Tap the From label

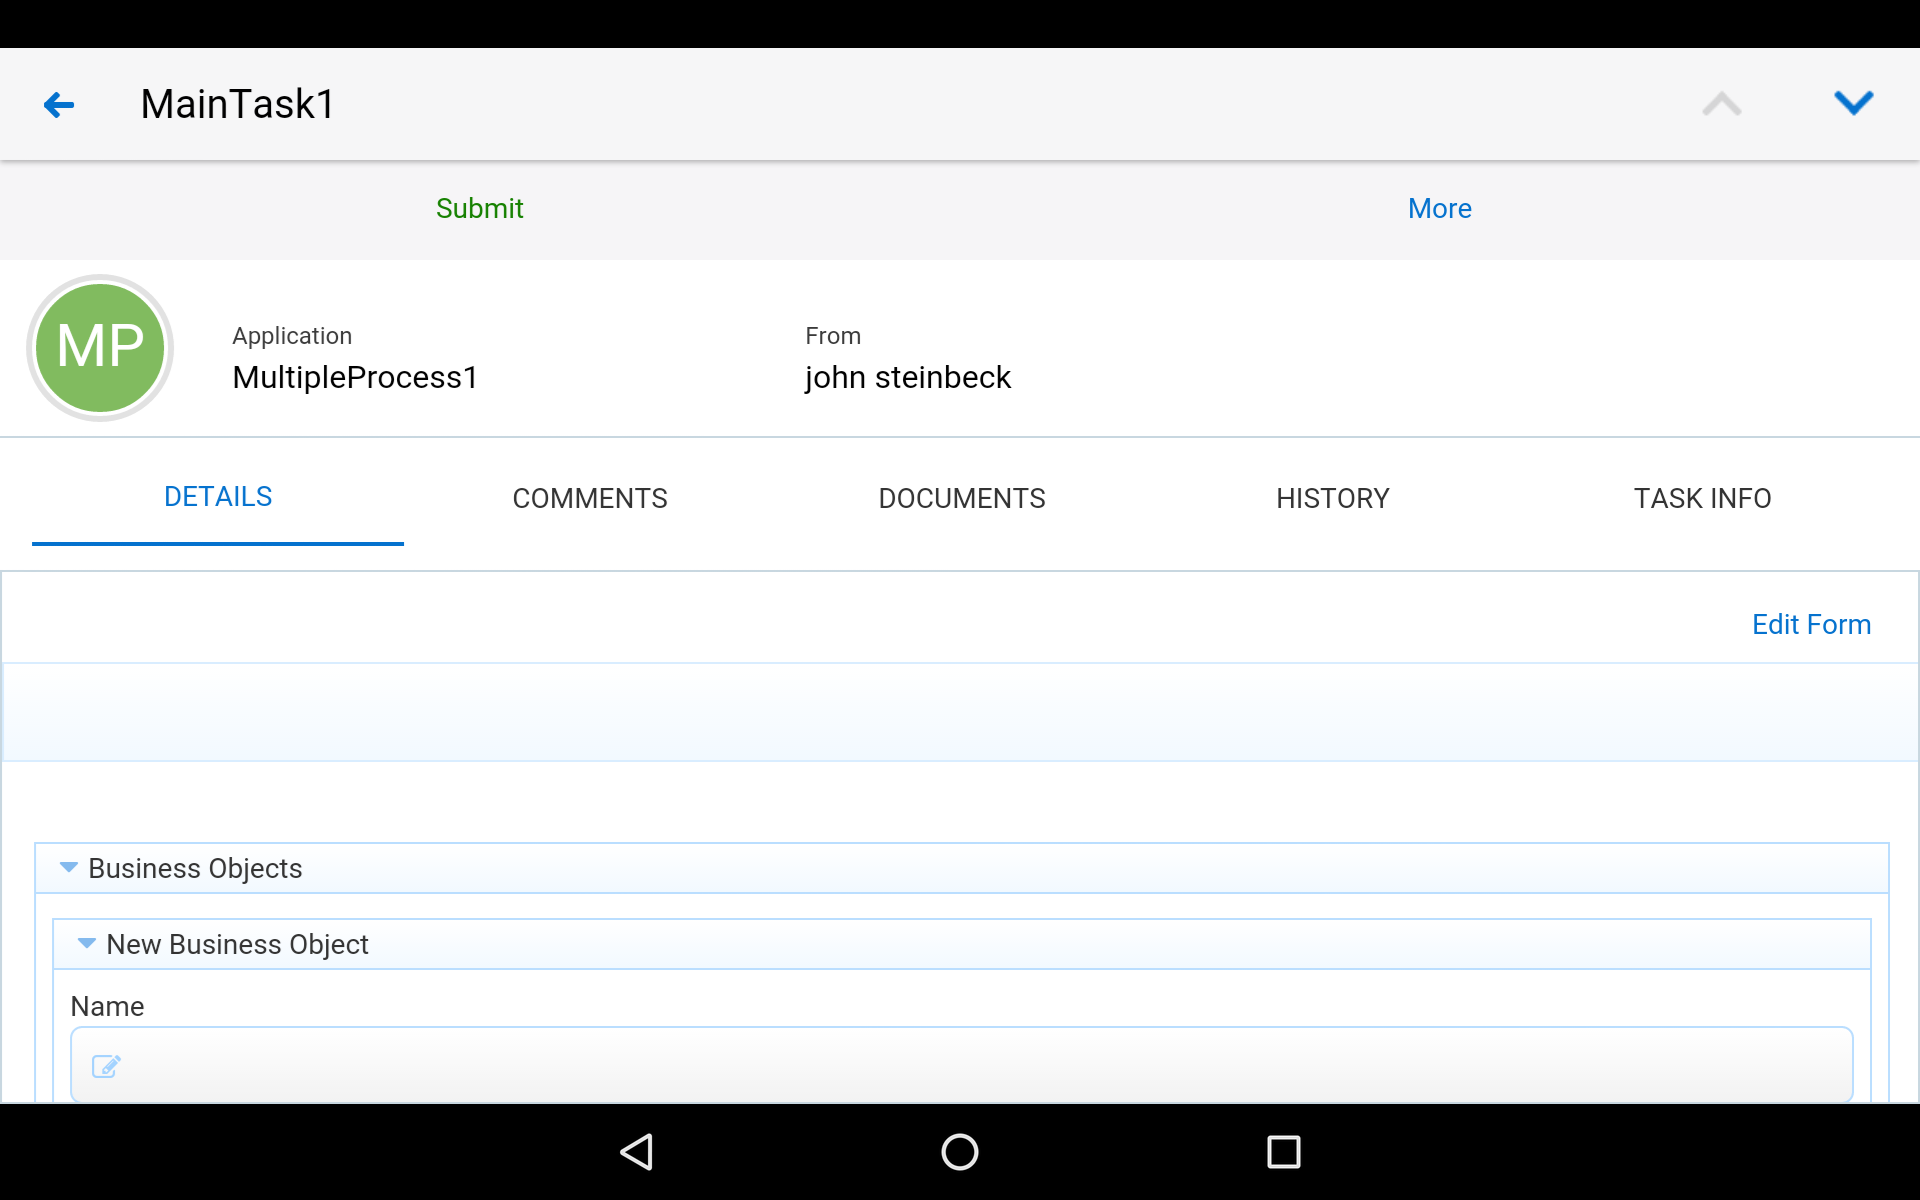click(x=833, y=336)
